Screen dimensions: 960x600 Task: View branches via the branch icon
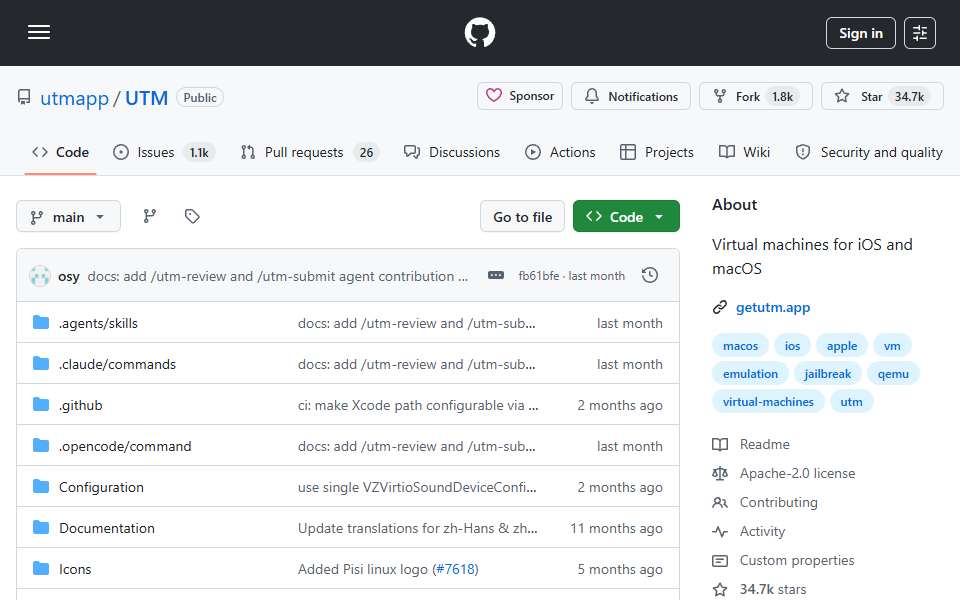pyautogui.click(x=150, y=216)
